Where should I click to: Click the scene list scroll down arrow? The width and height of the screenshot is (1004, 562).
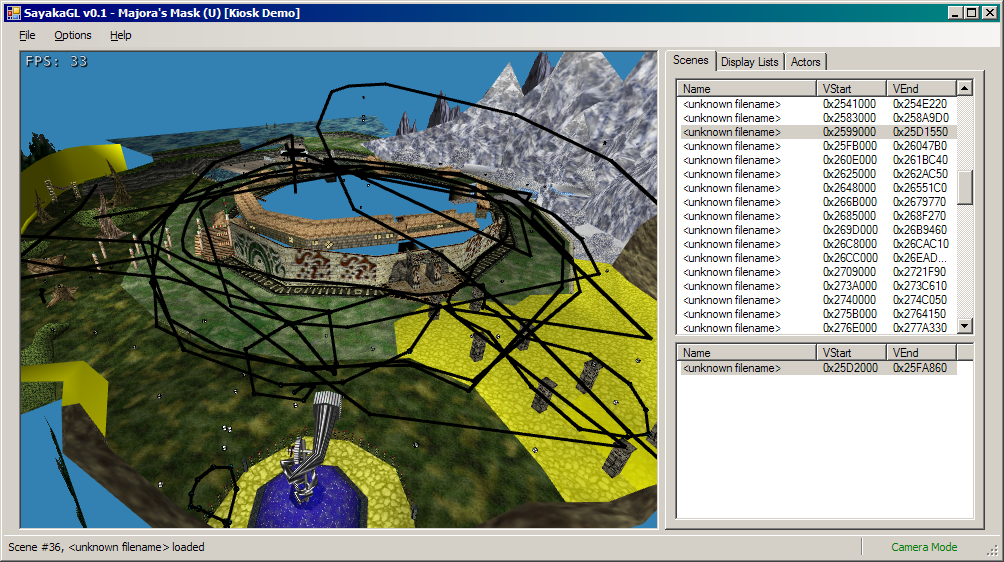pos(964,326)
